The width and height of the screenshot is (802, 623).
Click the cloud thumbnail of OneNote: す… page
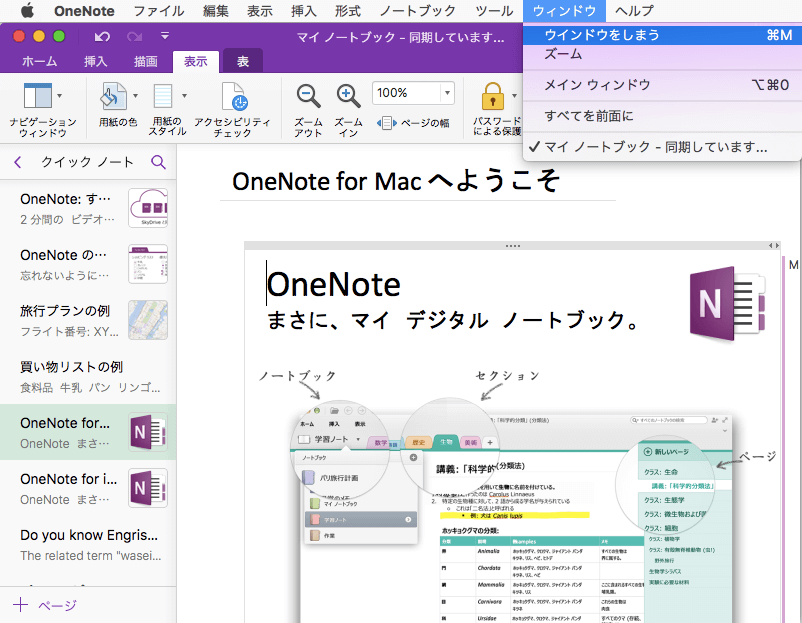(x=148, y=208)
